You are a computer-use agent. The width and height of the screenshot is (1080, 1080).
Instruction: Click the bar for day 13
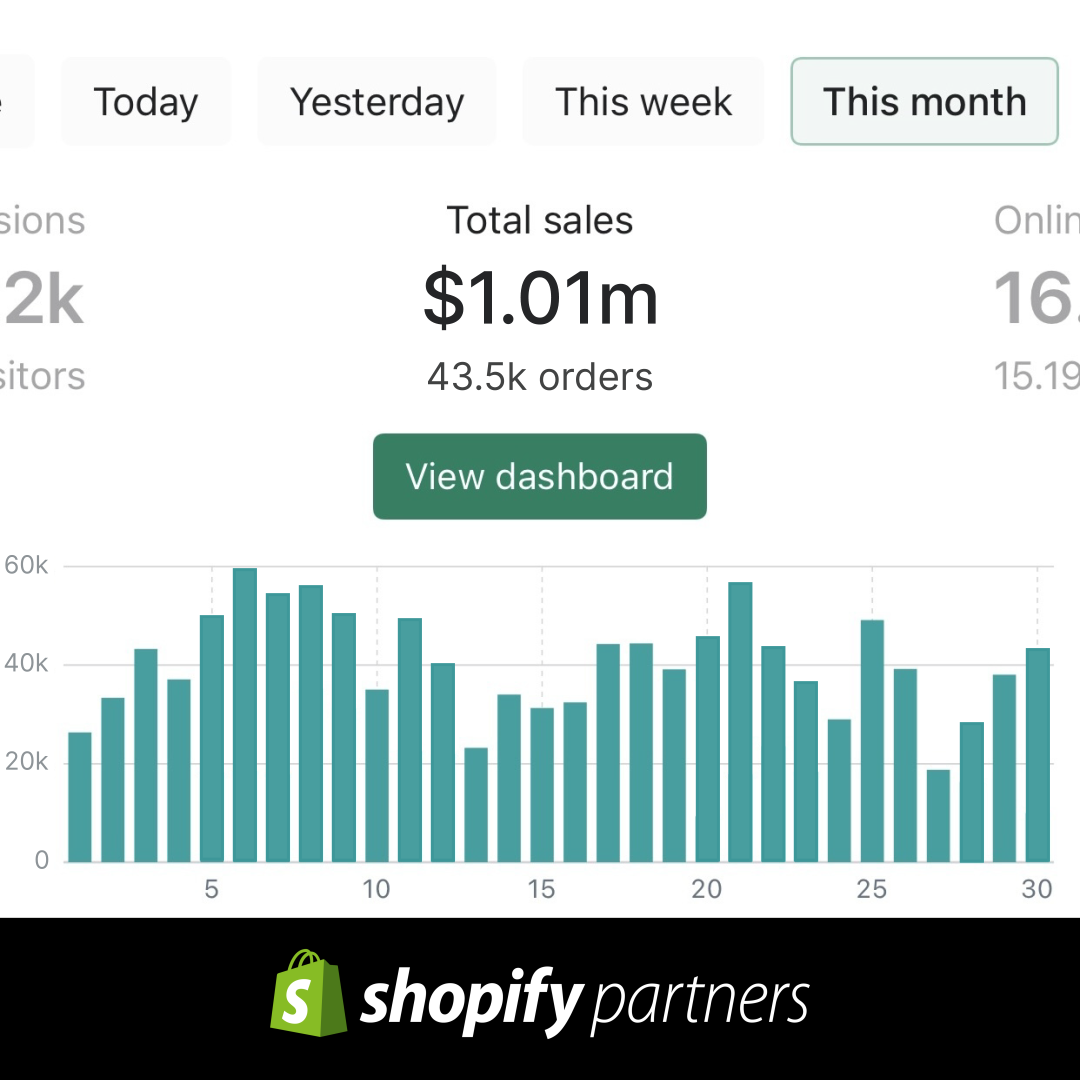pos(476,805)
